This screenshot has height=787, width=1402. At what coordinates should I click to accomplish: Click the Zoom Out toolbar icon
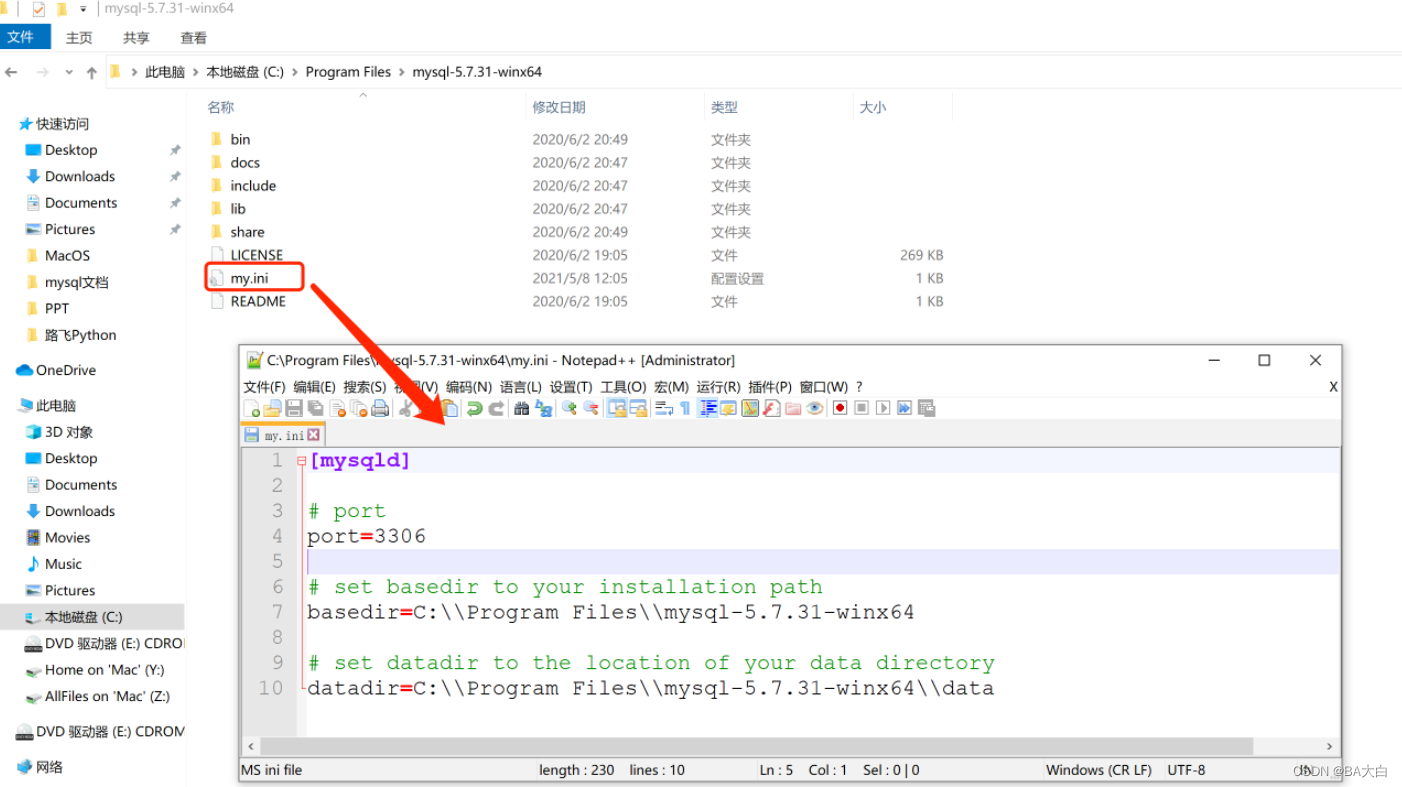tap(592, 408)
